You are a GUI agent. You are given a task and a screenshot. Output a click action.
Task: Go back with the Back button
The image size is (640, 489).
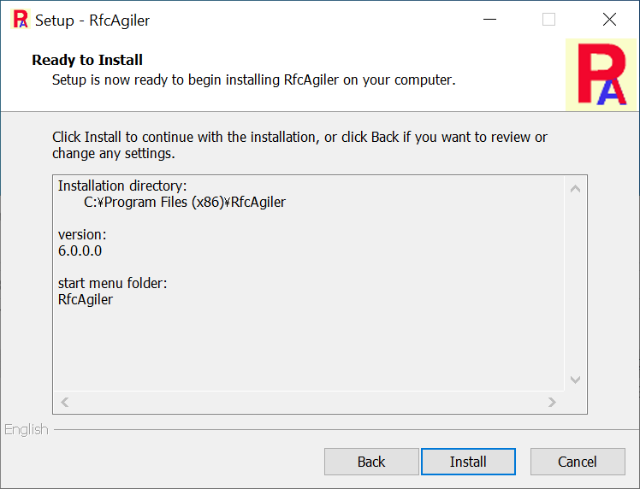(x=371, y=462)
